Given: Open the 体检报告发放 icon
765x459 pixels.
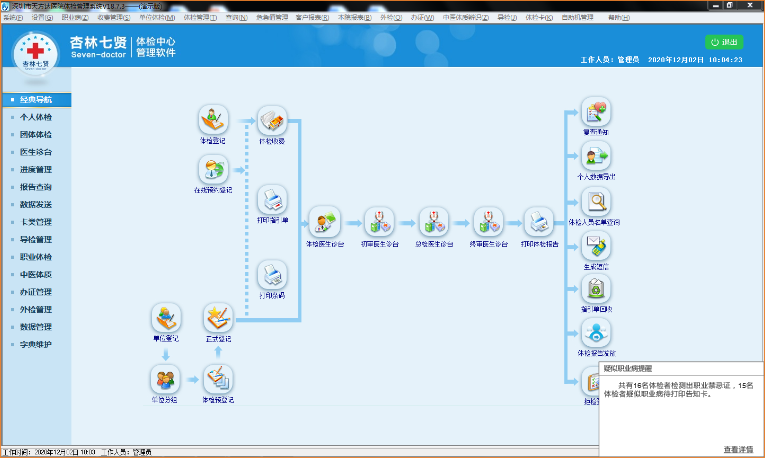Looking at the screenshot, I should coord(596,333).
